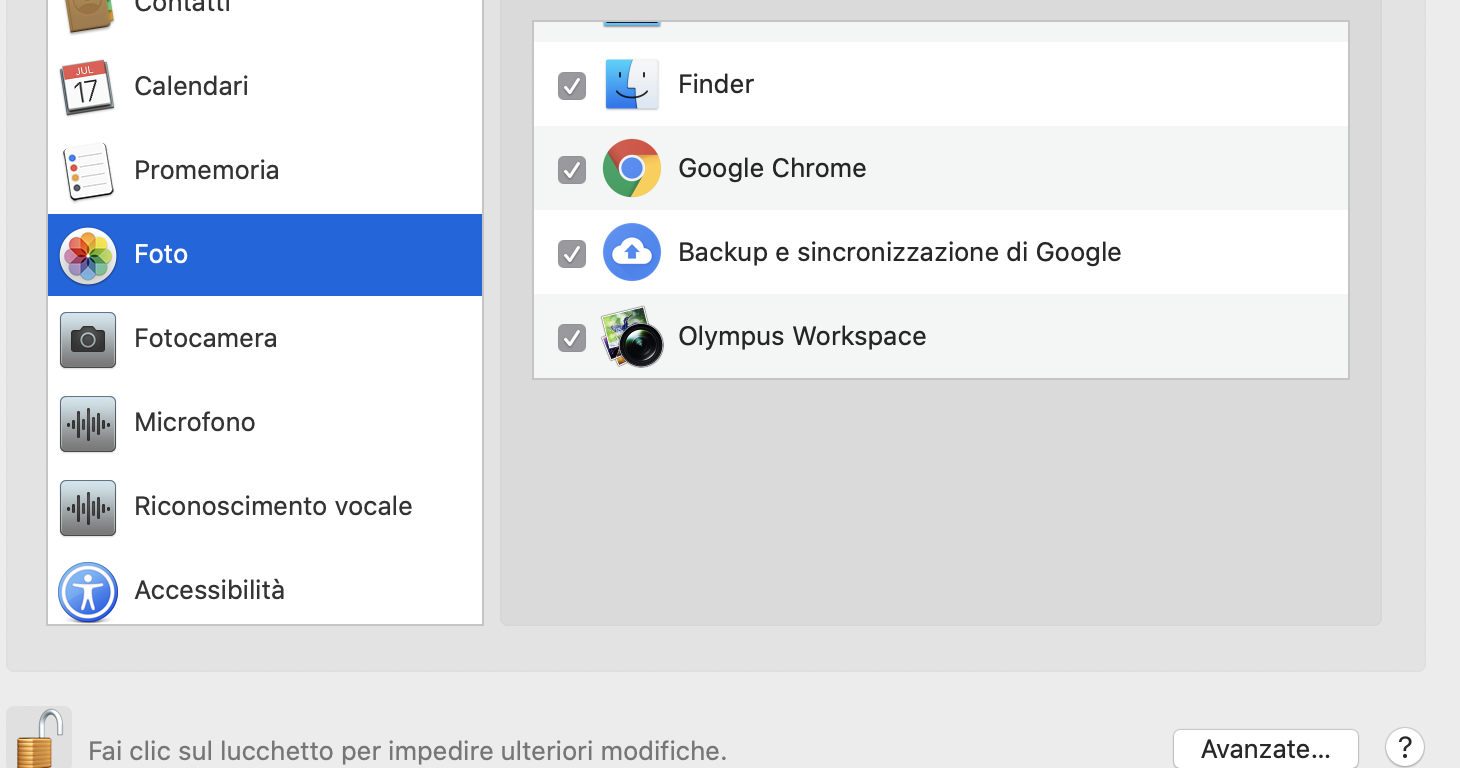The image size is (1460, 768).
Task: Select Promemoria in the privacy list
Action: (265, 171)
